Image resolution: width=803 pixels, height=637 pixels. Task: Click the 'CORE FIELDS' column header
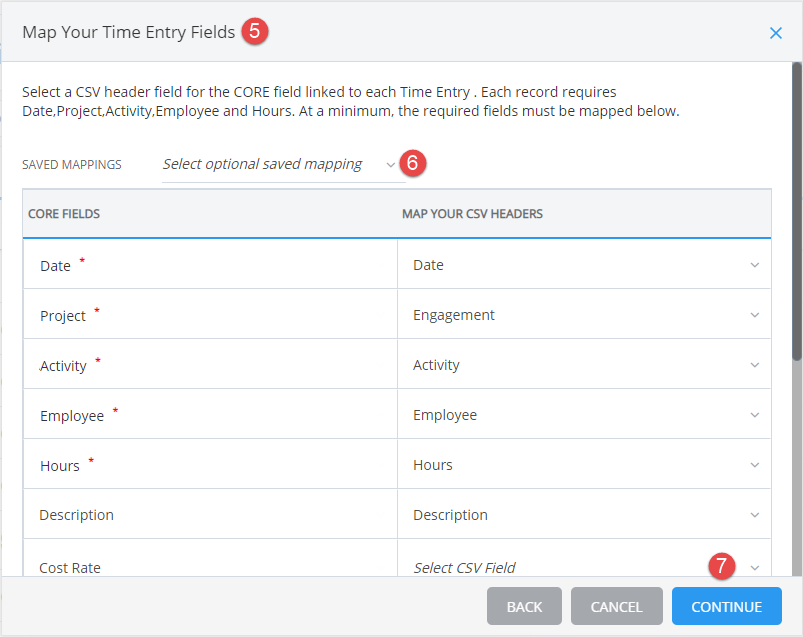point(64,214)
